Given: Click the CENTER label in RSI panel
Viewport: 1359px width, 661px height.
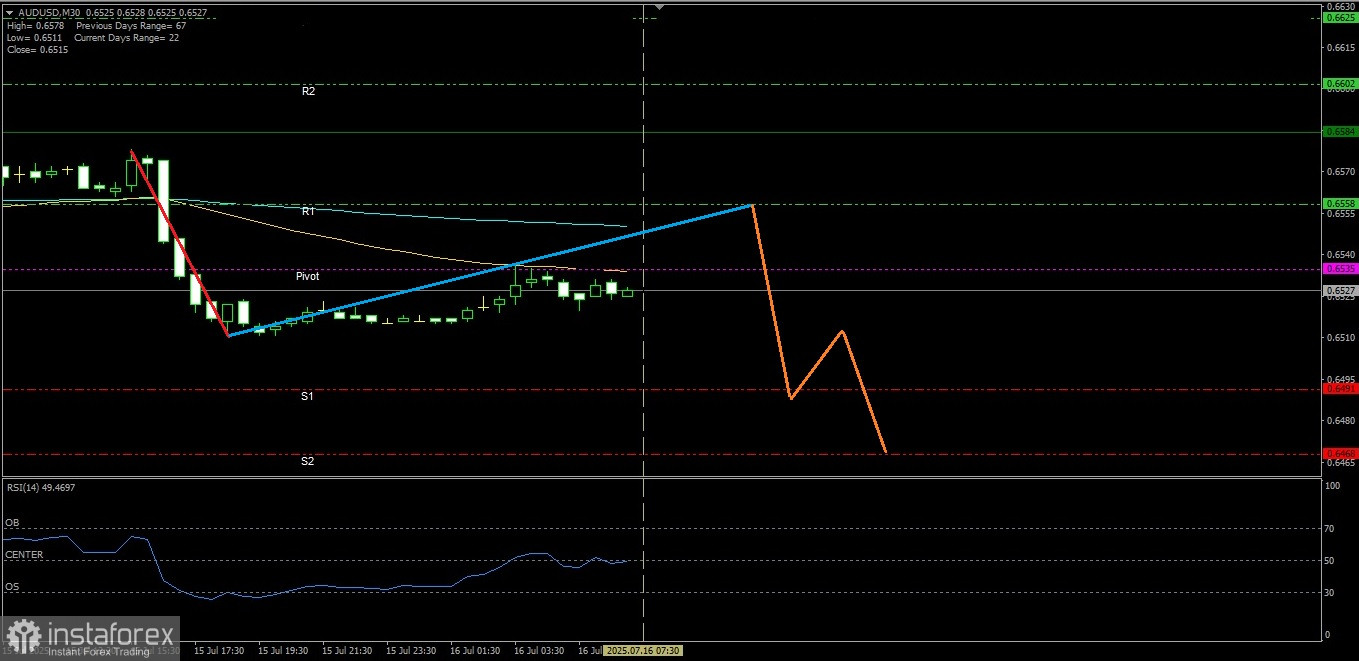Looking at the screenshot, I should coord(24,554).
